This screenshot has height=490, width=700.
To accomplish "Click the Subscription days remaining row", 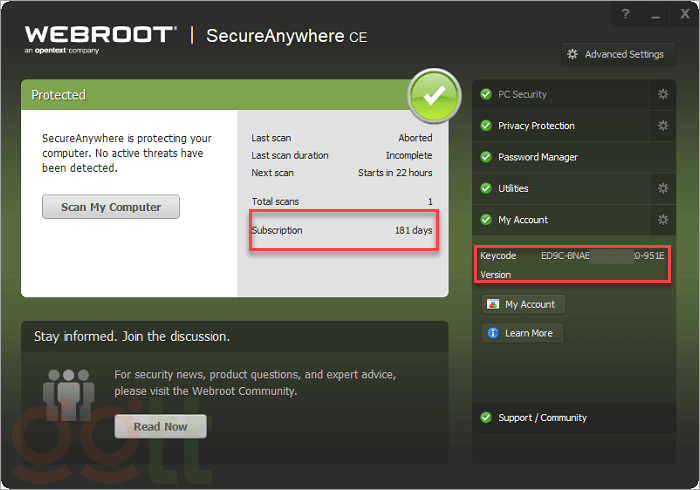I will pyautogui.click(x=343, y=231).
